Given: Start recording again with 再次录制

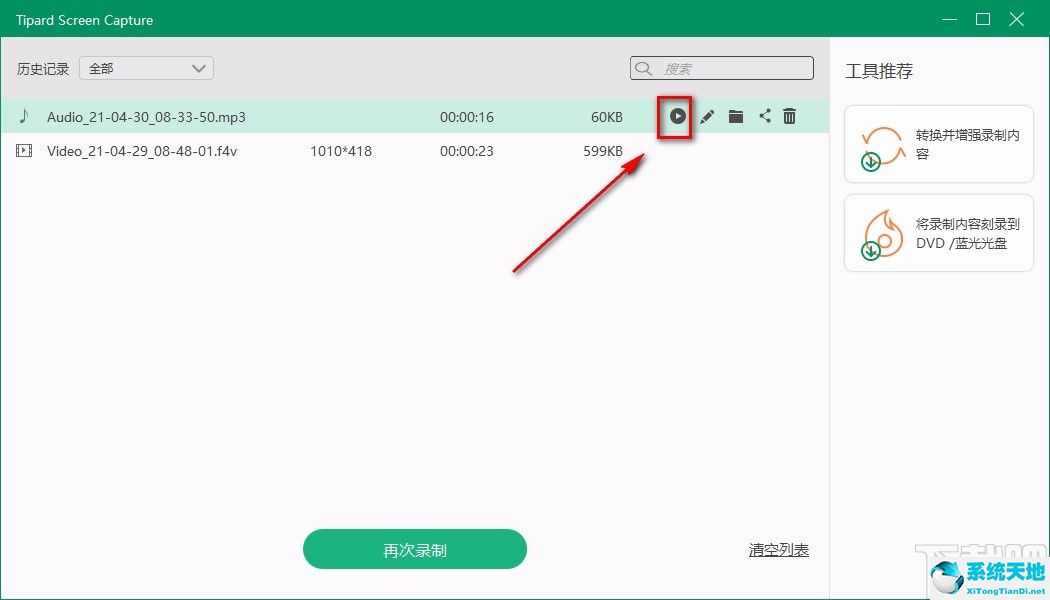Looking at the screenshot, I should (x=415, y=549).
